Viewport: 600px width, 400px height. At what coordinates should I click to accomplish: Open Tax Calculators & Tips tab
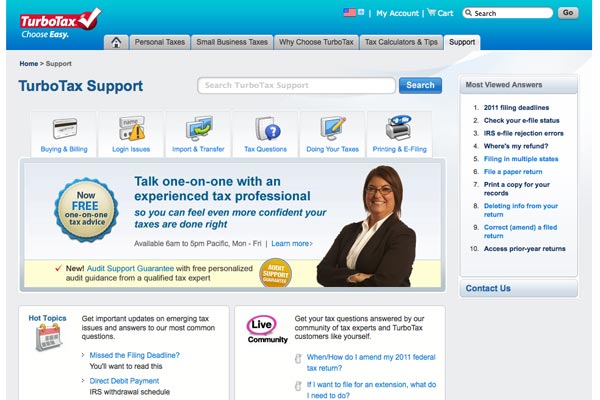pos(401,42)
